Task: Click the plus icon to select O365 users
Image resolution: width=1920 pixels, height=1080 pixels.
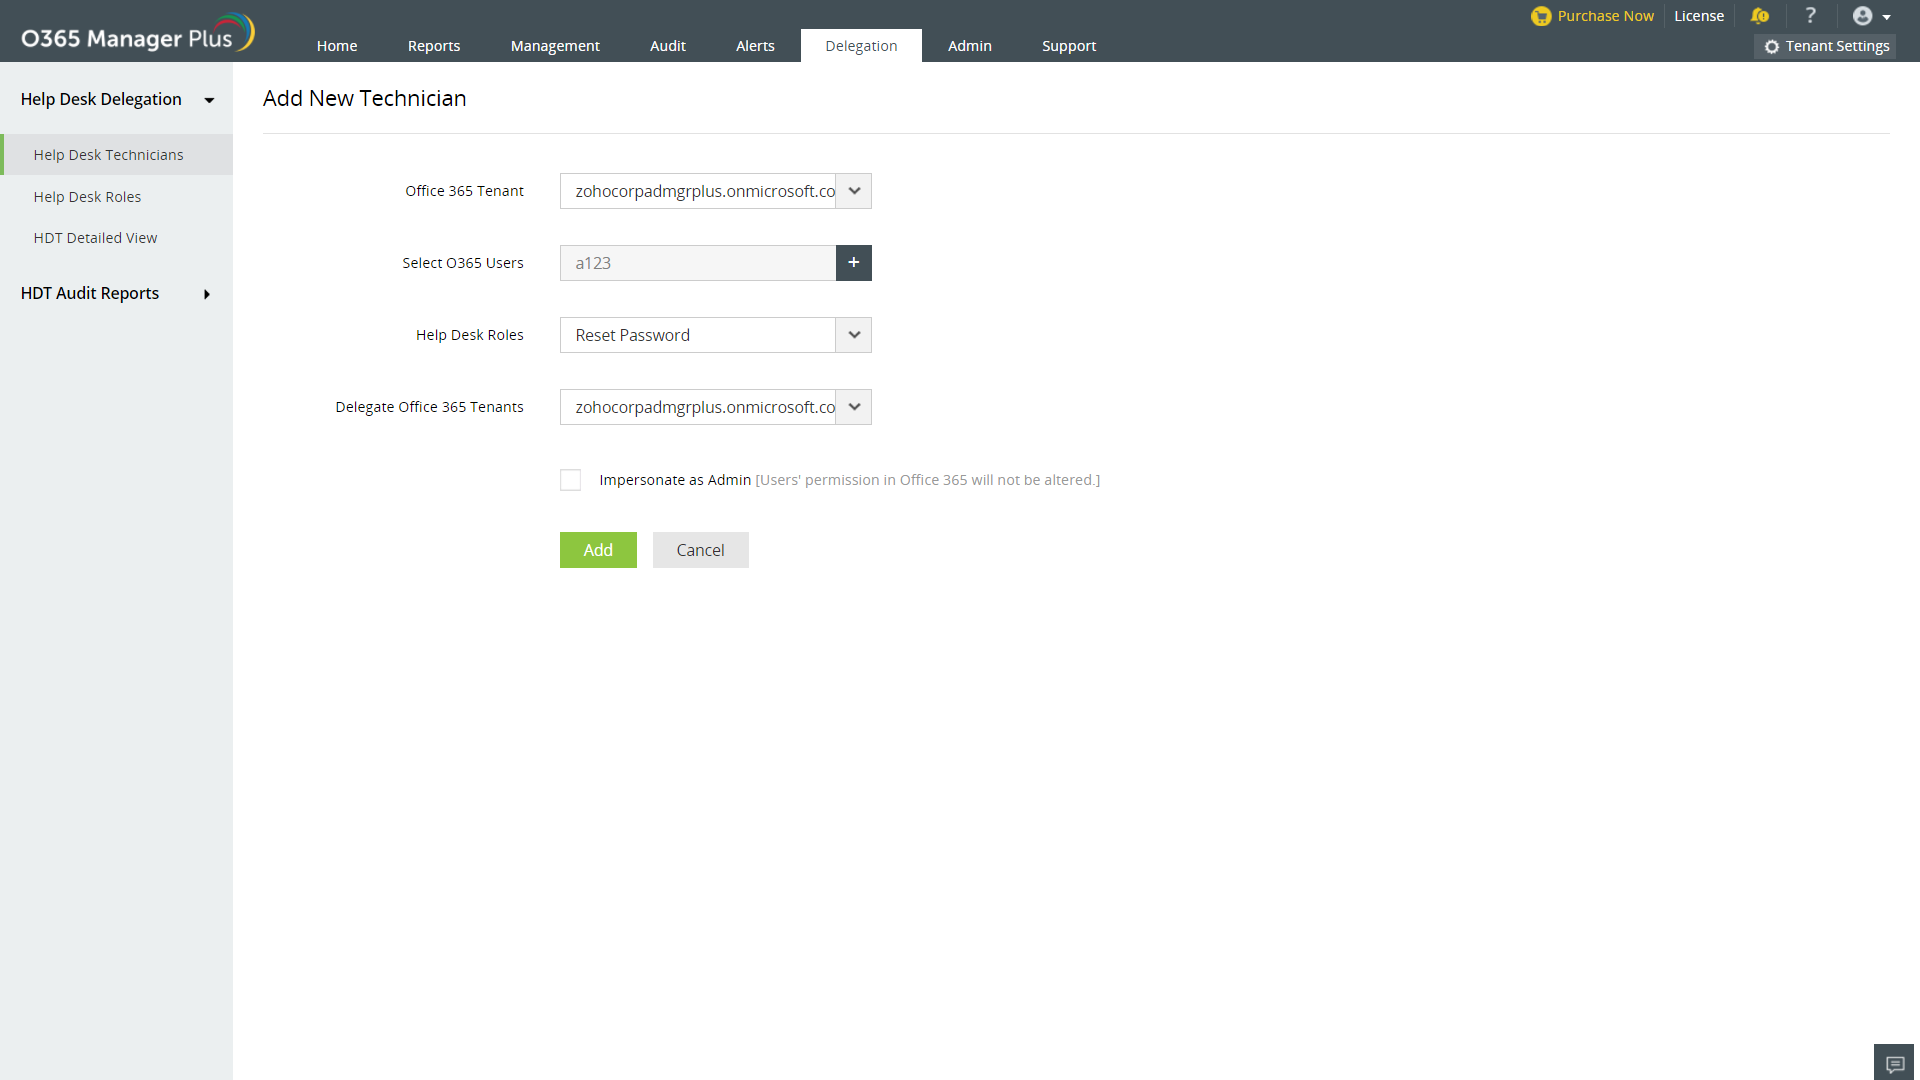Action: pyautogui.click(x=853, y=263)
